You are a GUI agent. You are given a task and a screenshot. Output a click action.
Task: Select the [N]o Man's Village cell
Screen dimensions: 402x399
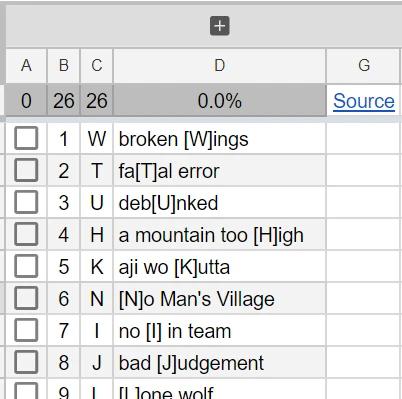(220, 299)
